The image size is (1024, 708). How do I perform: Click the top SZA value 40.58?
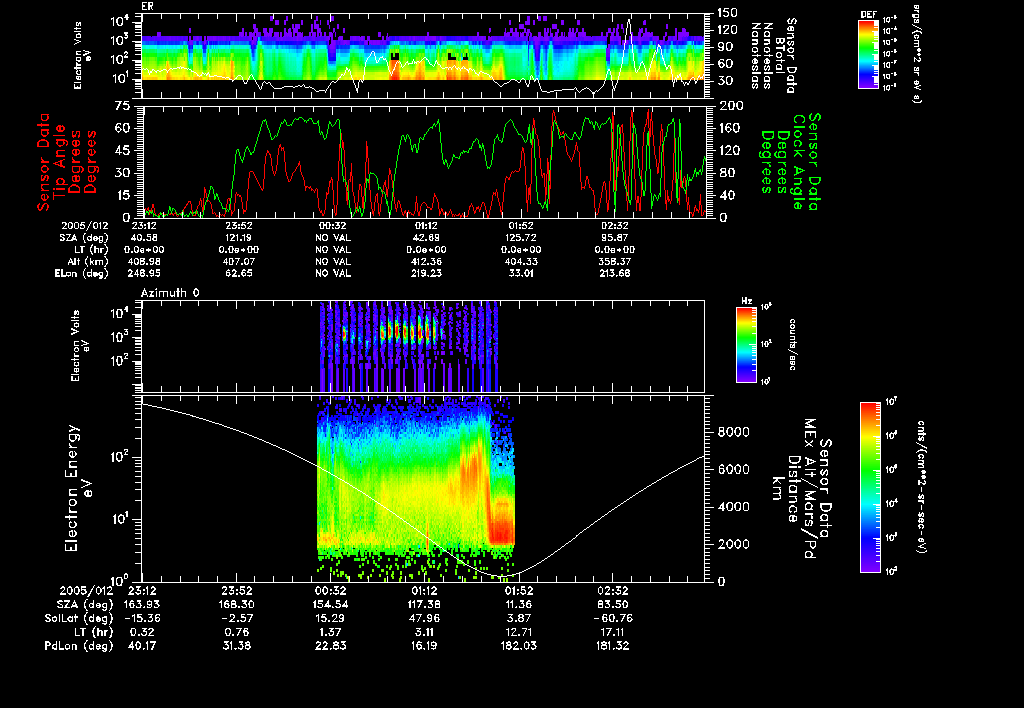[144, 238]
